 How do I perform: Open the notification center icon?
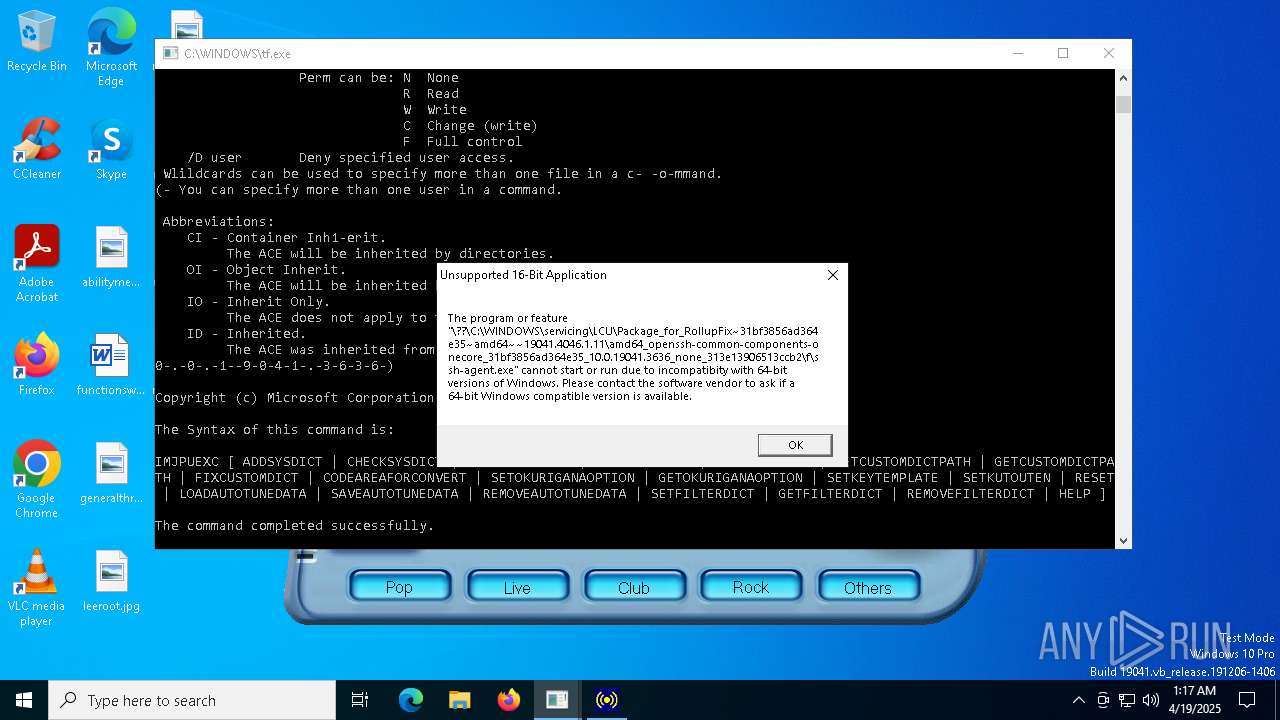click(1247, 700)
